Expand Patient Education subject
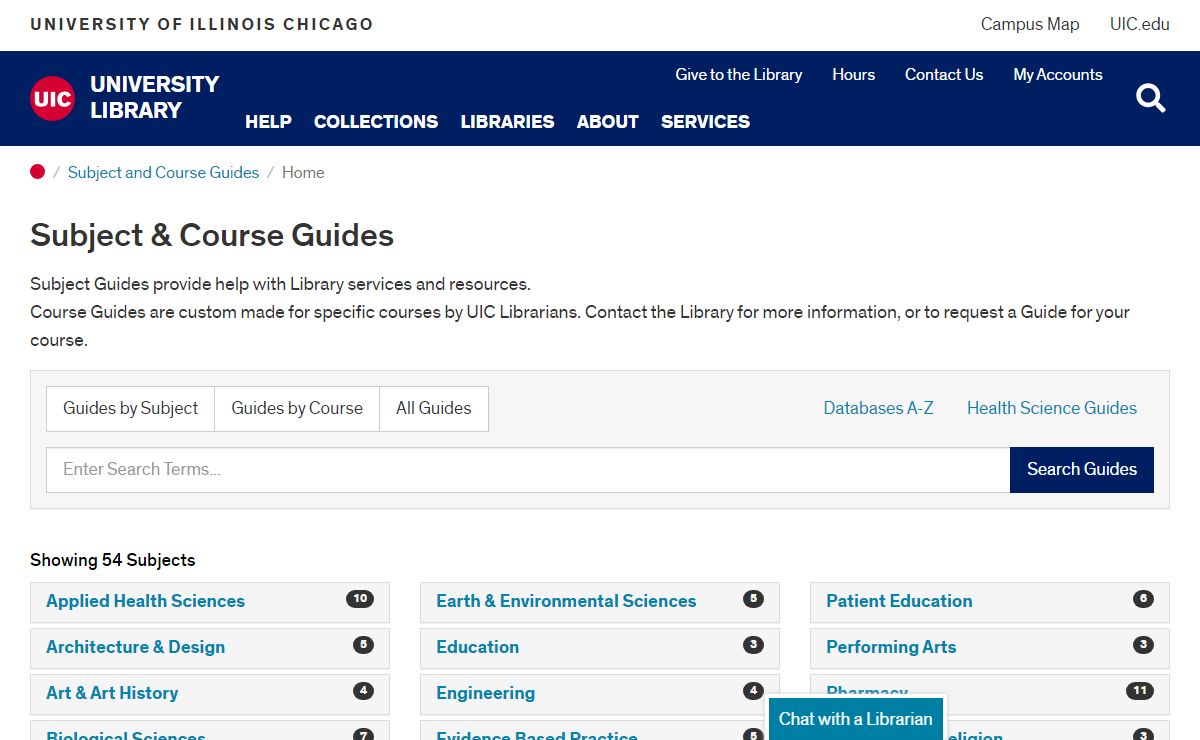This screenshot has width=1200, height=740. pyautogui.click(x=990, y=602)
